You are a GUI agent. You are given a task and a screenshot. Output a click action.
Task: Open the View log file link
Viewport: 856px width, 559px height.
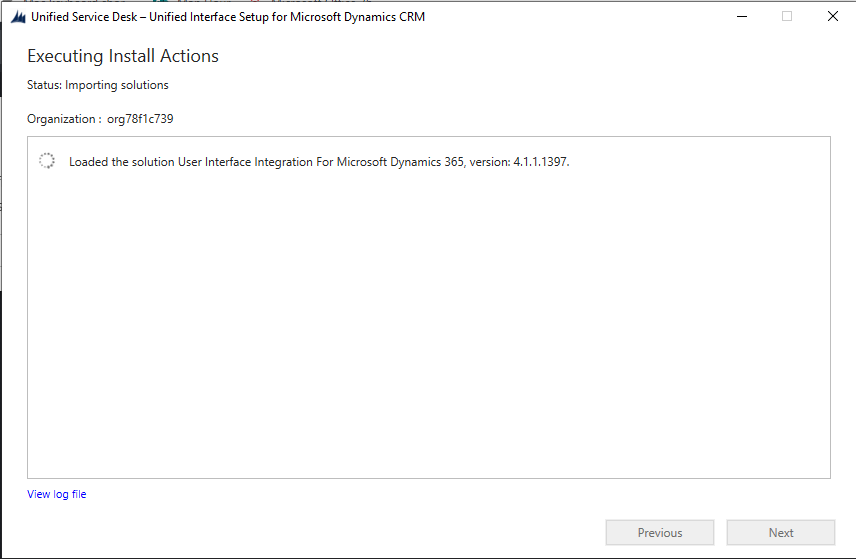coord(57,494)
